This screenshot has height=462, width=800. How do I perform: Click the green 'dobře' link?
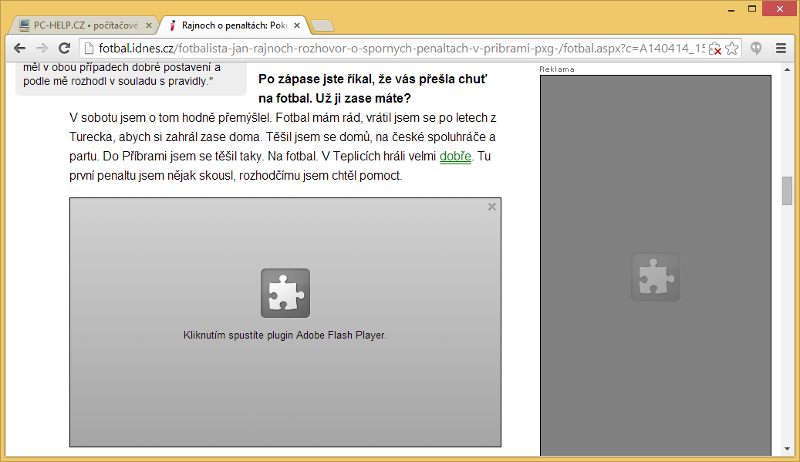pos(455,156)
